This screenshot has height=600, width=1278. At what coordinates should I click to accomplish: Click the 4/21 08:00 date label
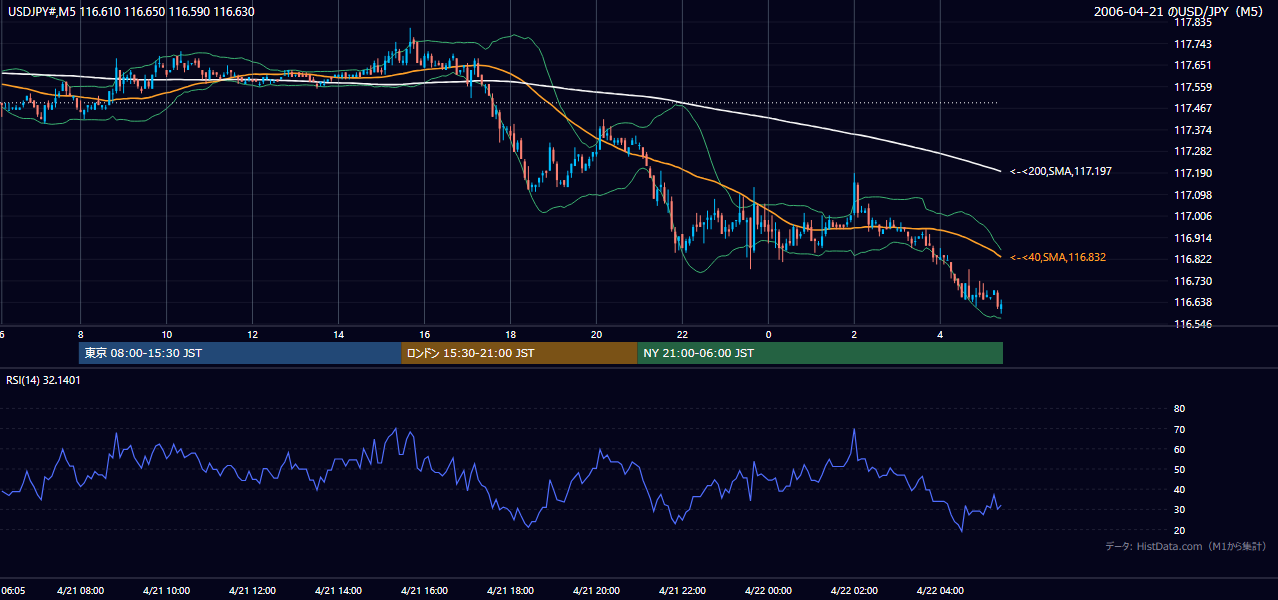80,590
